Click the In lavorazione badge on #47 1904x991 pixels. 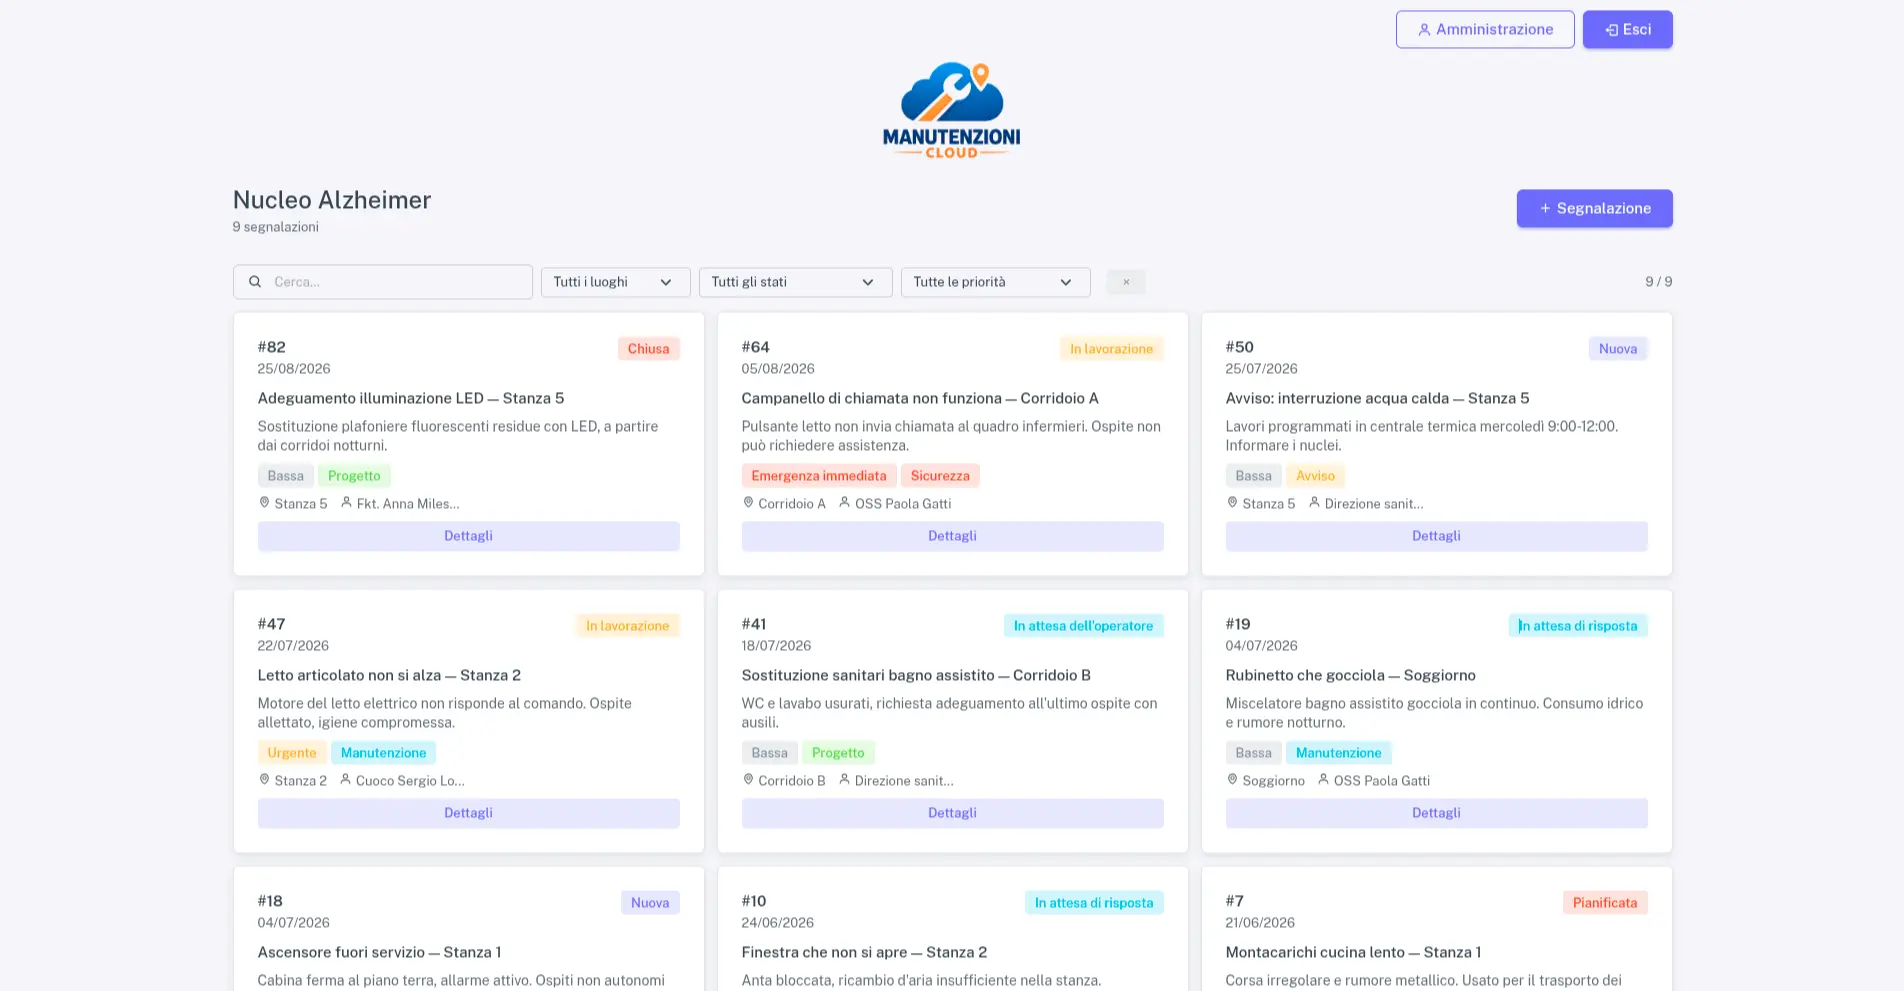[x=627, y=626]
